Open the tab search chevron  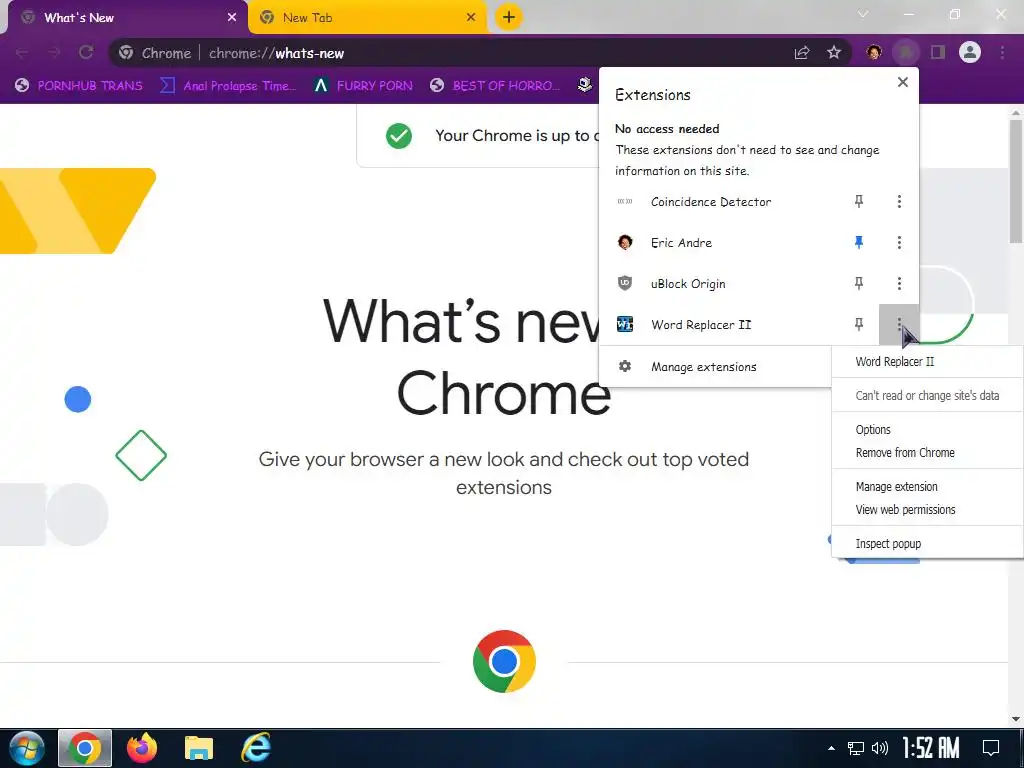[x=863, y=14]
